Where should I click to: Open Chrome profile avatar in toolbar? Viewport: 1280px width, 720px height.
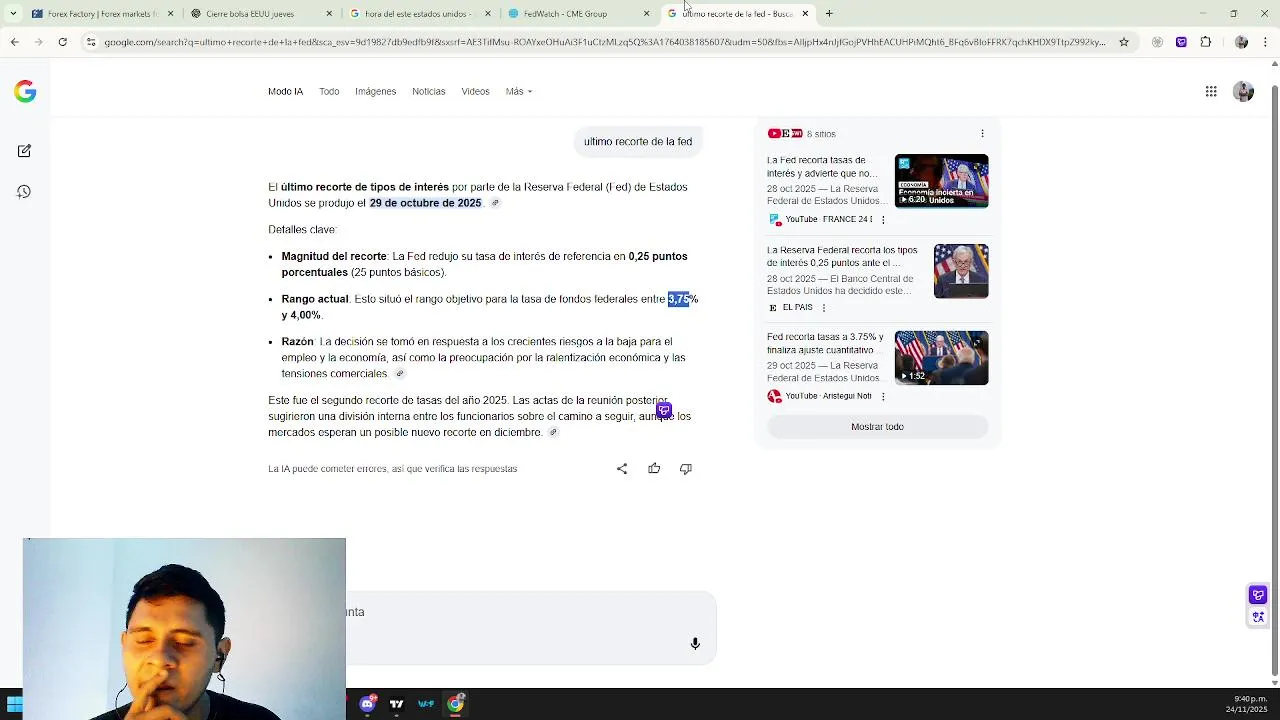coord(1242,42)
